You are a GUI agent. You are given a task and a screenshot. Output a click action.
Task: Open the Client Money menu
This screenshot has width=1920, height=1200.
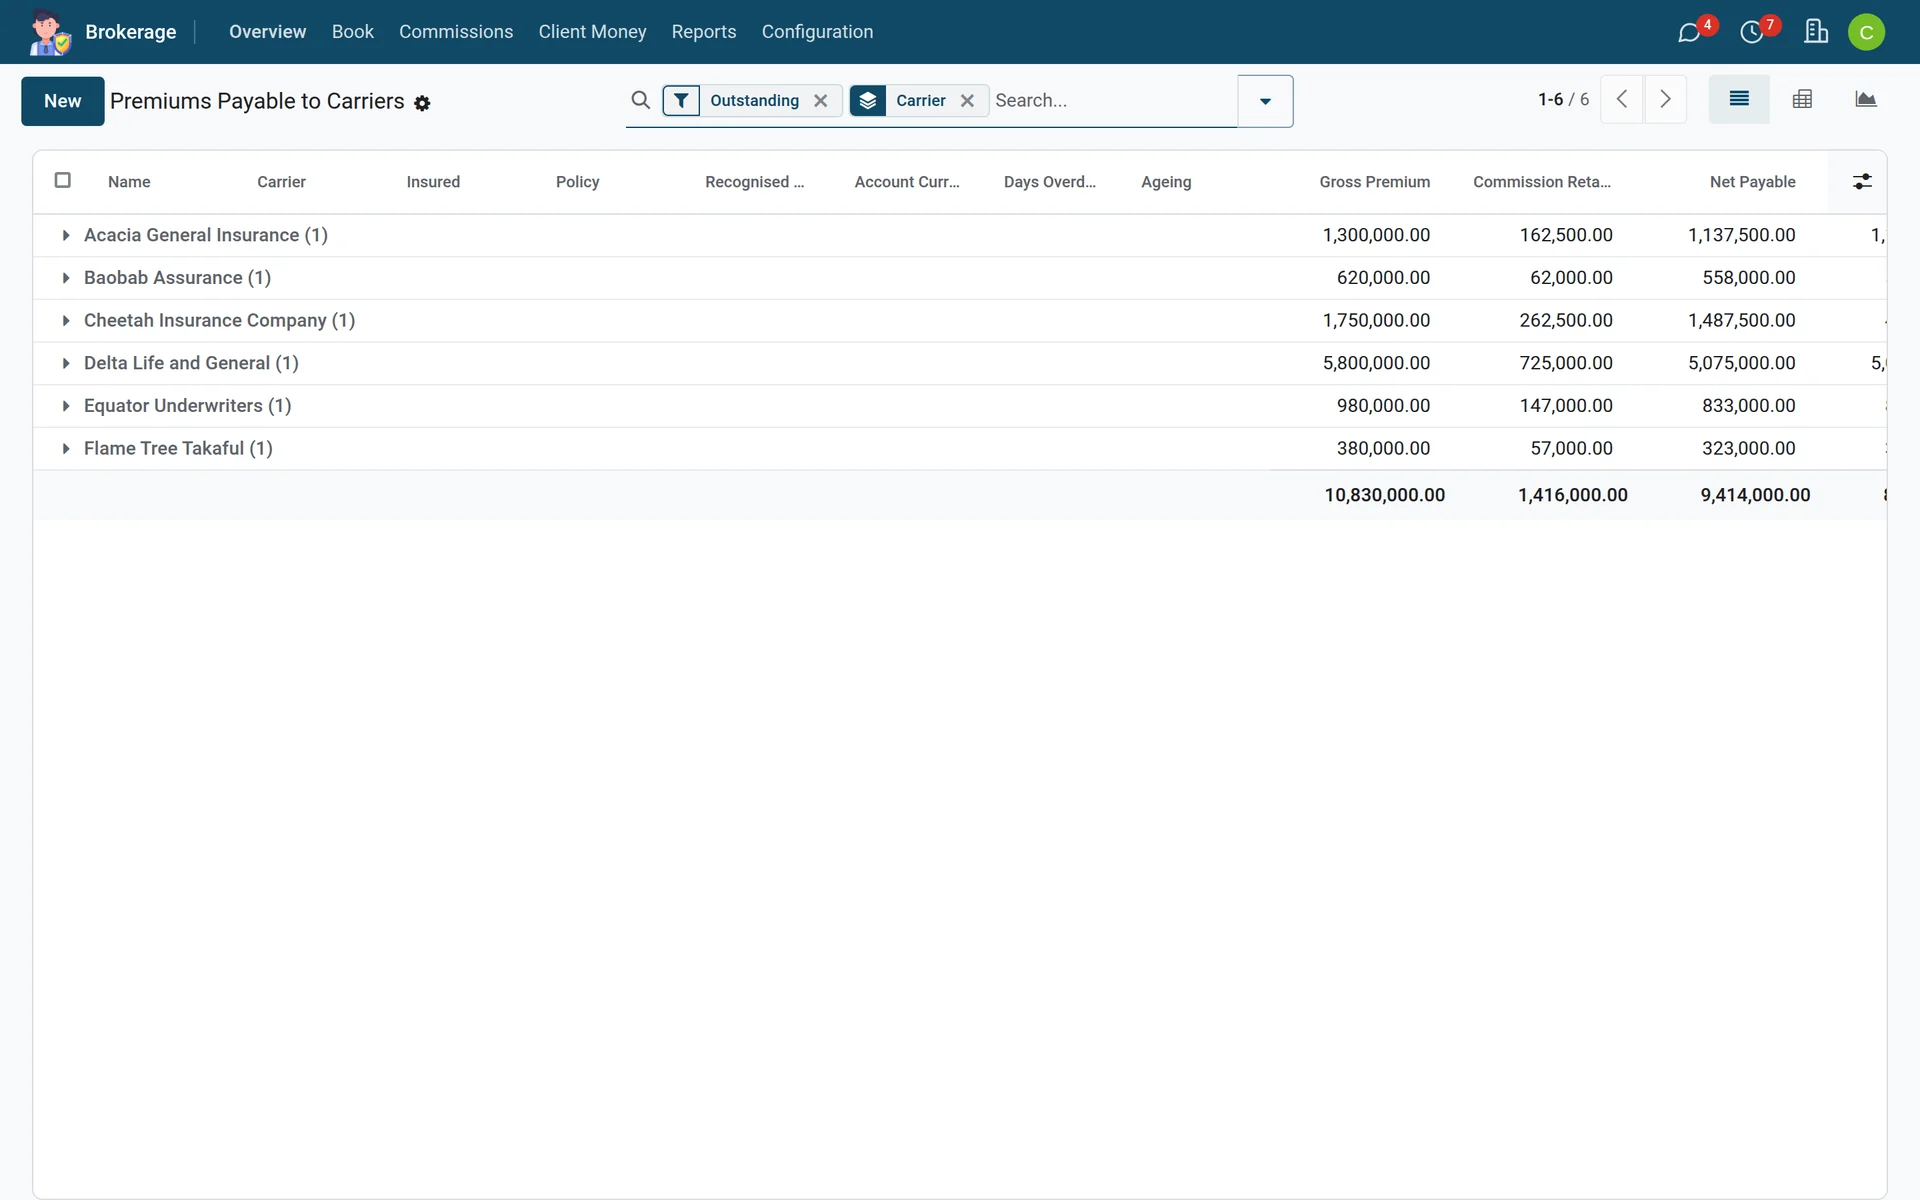(592, 32)
